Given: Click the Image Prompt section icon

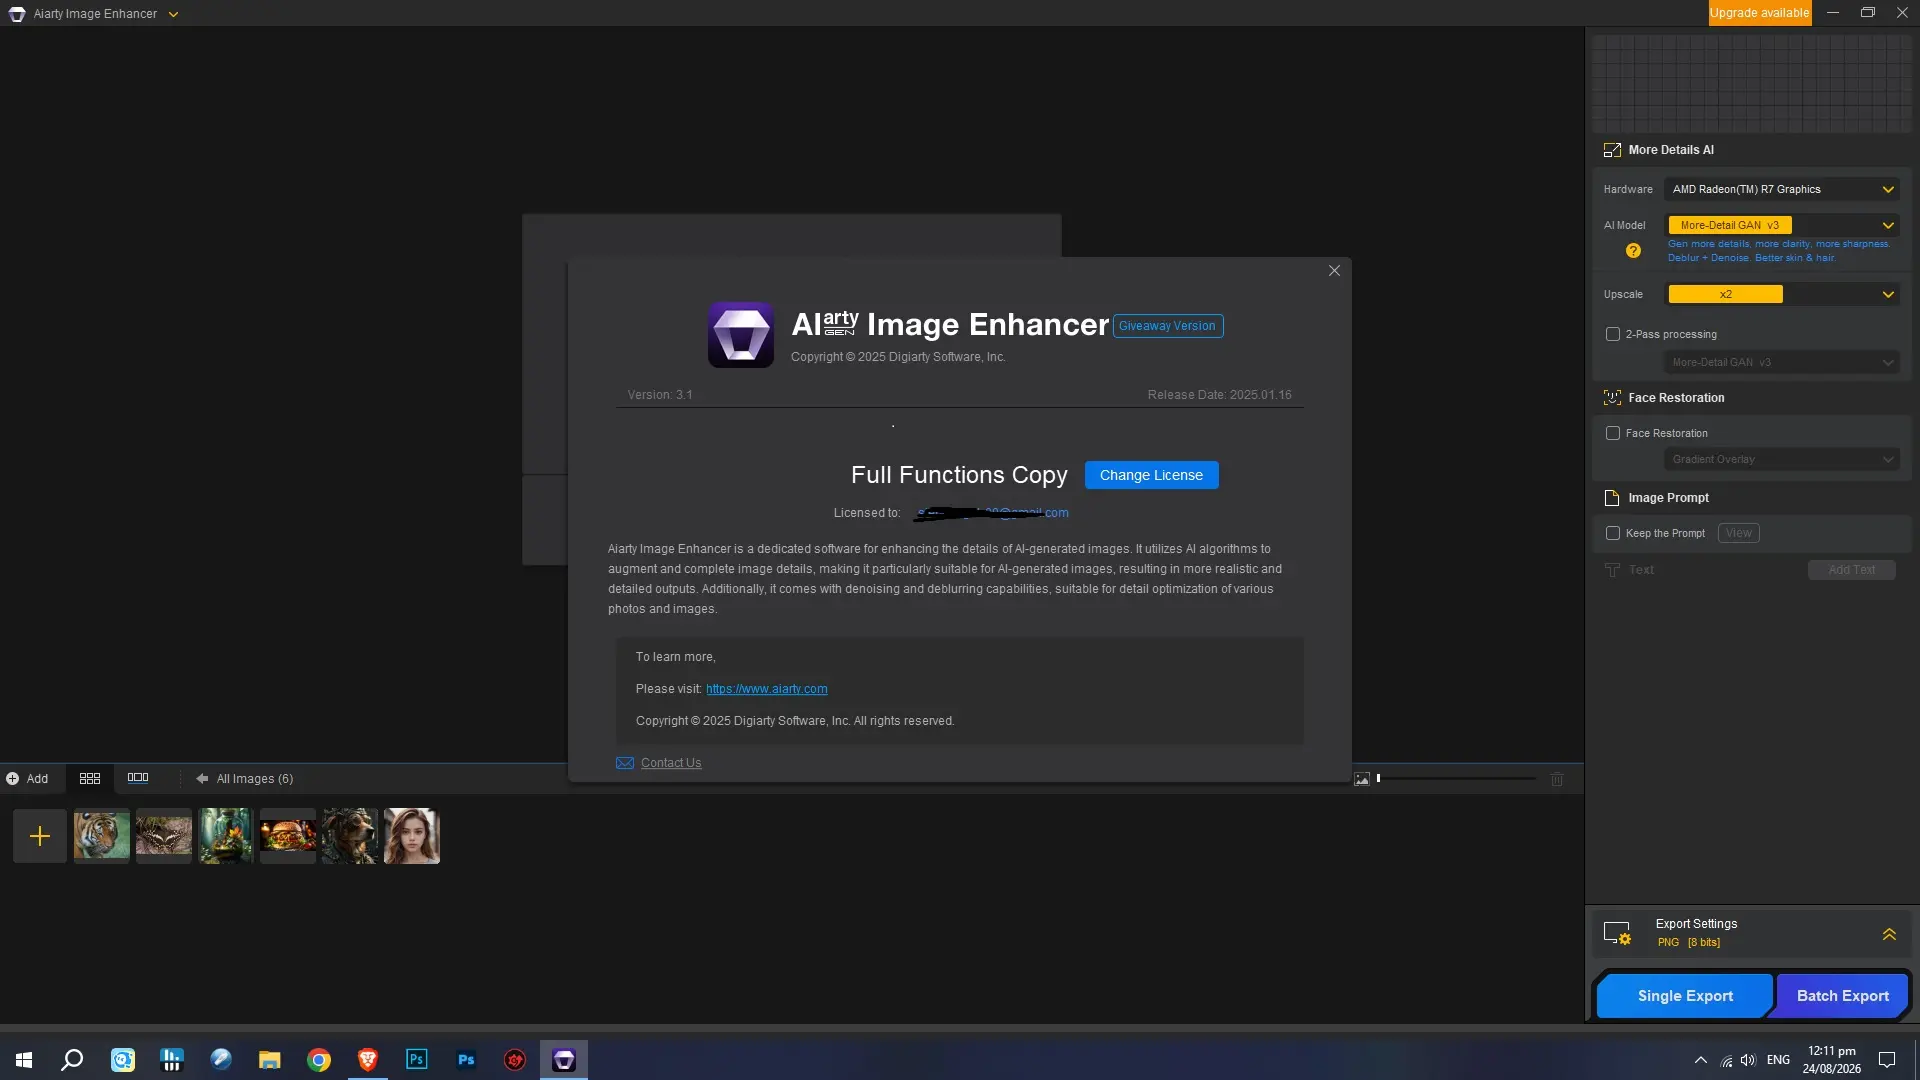Looking at the screenshot, I should coord(1612,498).
